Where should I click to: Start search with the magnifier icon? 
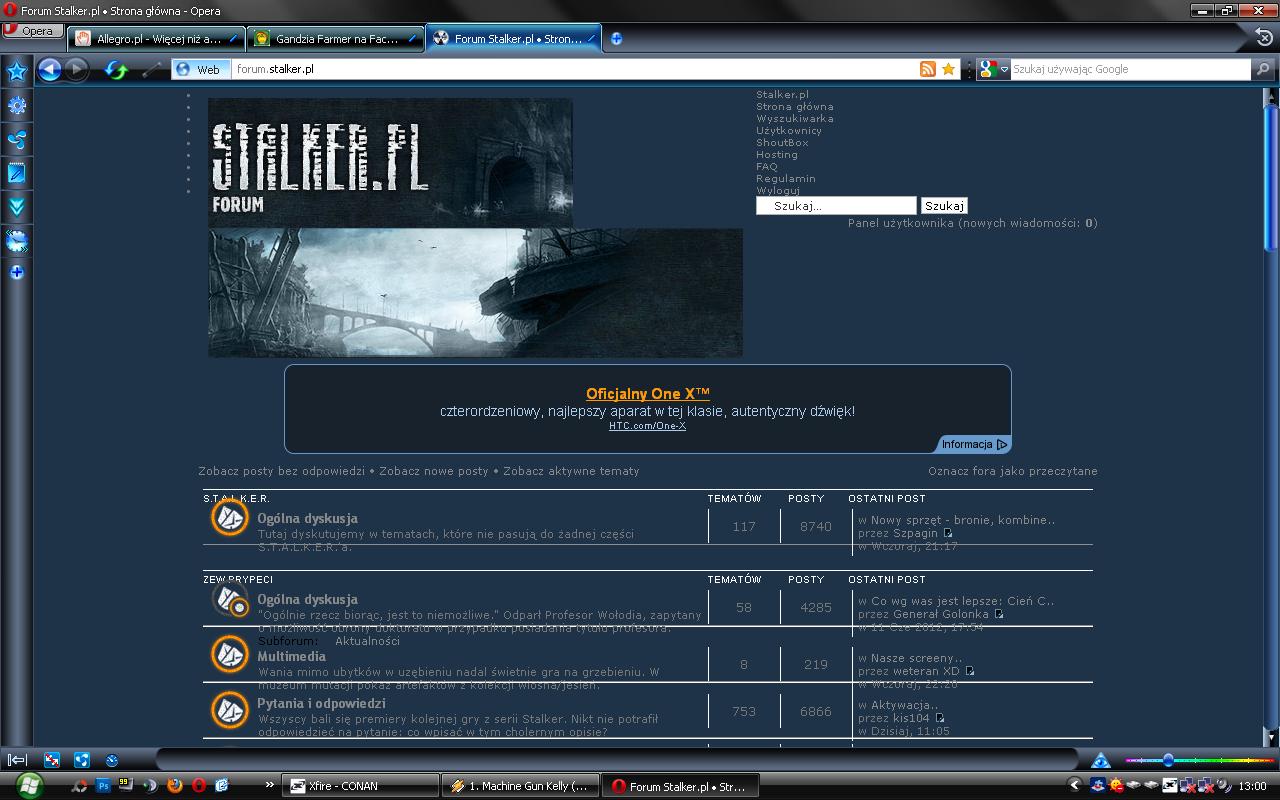[x=1263, y=69]
